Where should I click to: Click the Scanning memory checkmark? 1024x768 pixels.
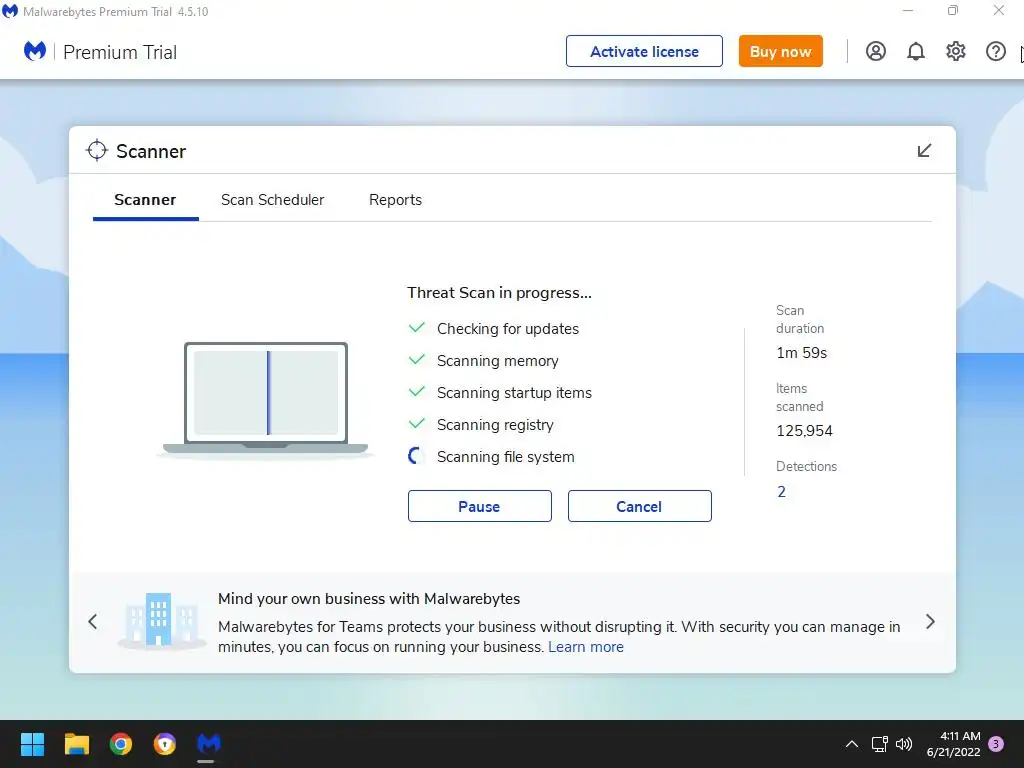[x=417, y=360]
